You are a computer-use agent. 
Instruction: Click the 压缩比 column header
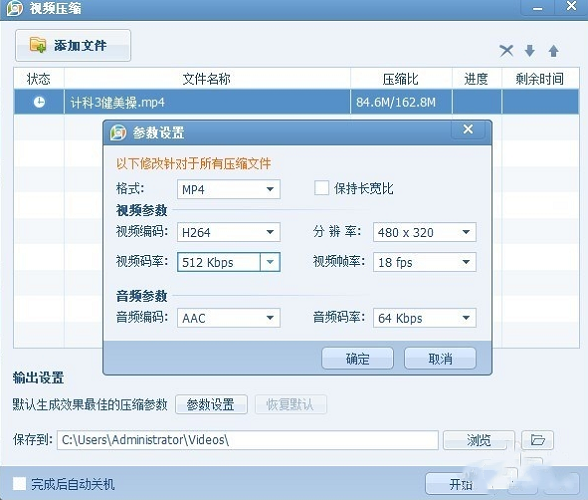click(x=401, y=79)
